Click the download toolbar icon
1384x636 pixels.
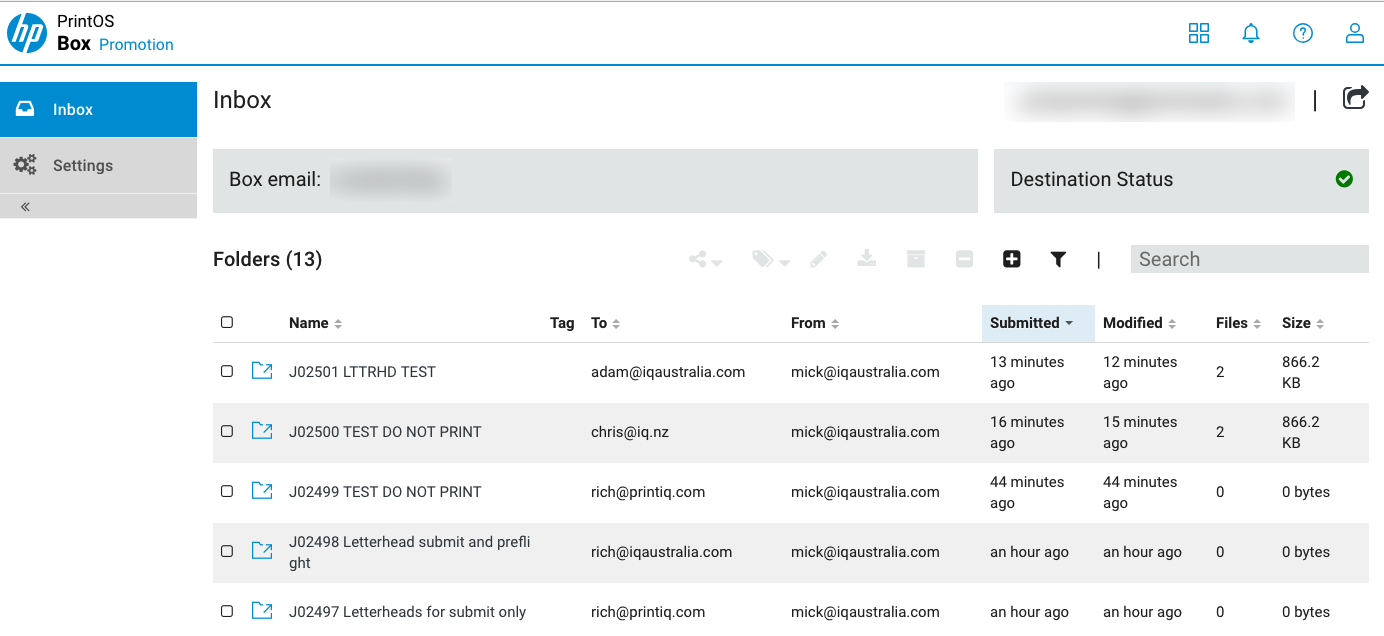click(x=867, y=259)
